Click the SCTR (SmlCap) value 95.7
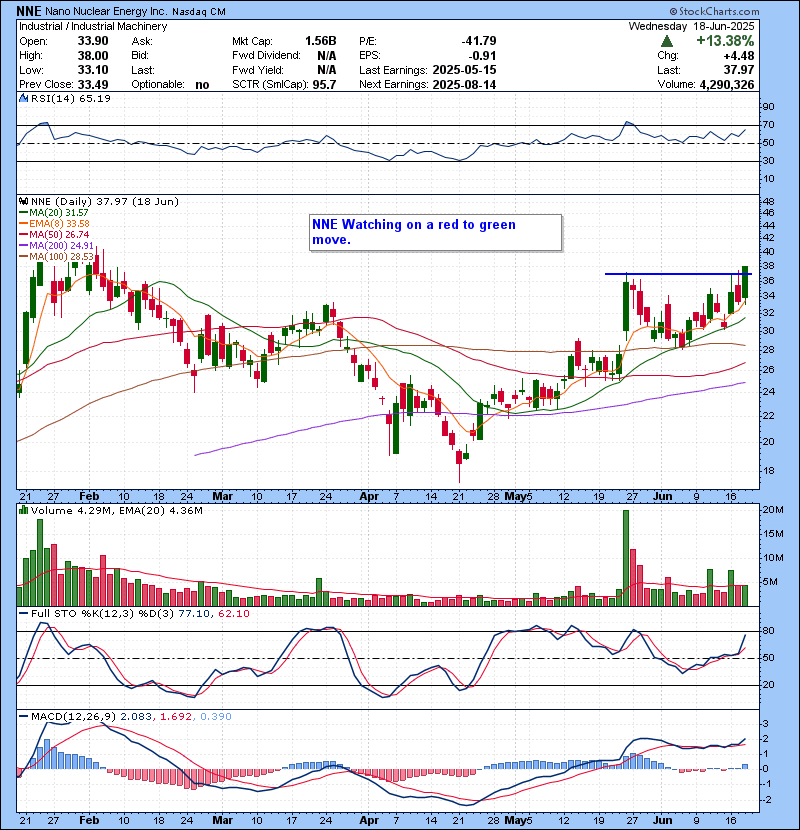The width and height of the screenshot is (800, 830). pyautogui.click(x=324, y=85)
